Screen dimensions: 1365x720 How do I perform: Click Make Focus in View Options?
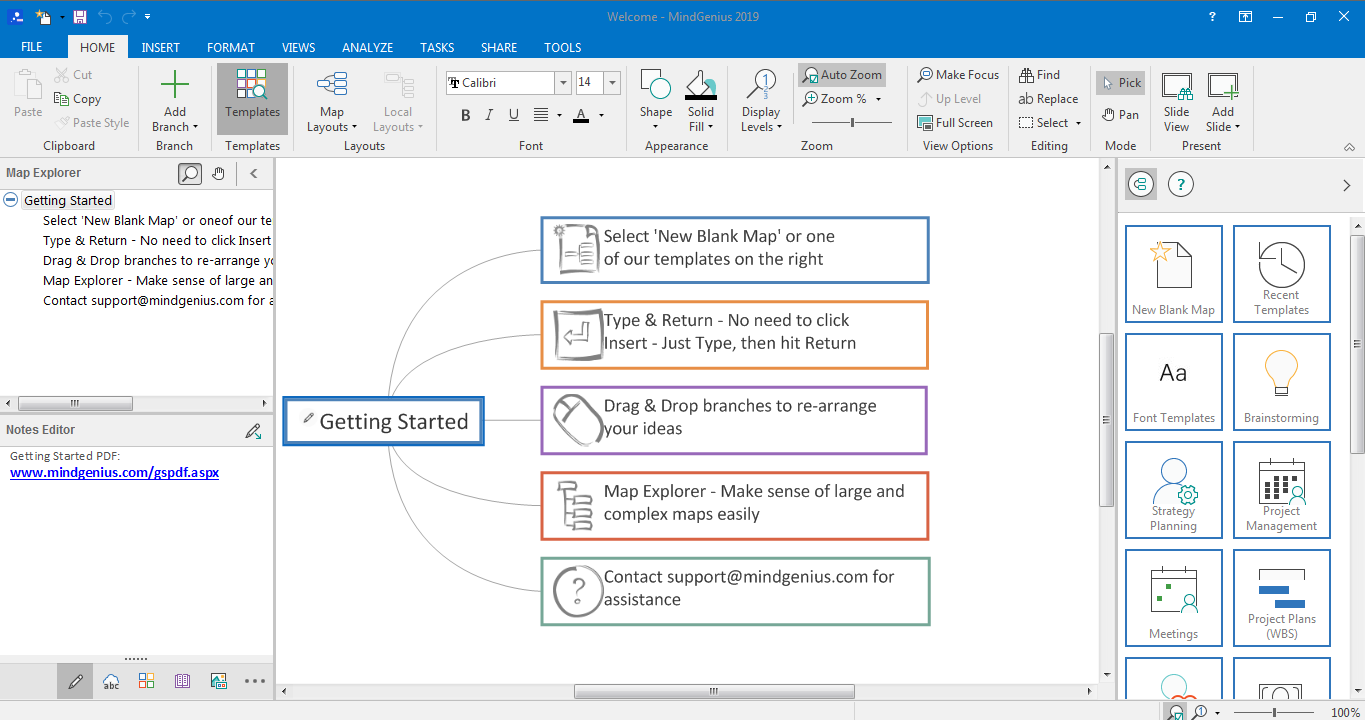[958, 75]
